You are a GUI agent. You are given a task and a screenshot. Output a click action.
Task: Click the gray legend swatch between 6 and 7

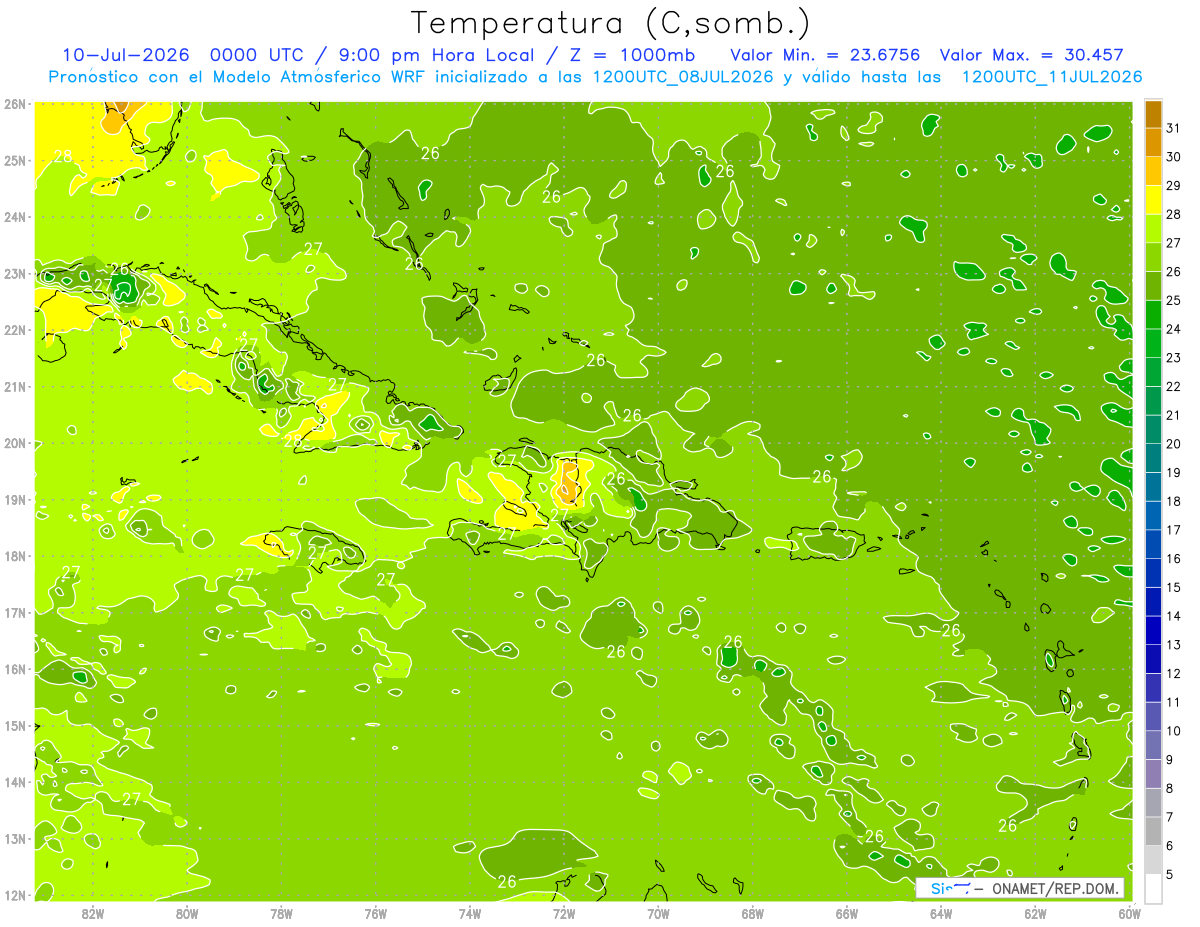1153,831
